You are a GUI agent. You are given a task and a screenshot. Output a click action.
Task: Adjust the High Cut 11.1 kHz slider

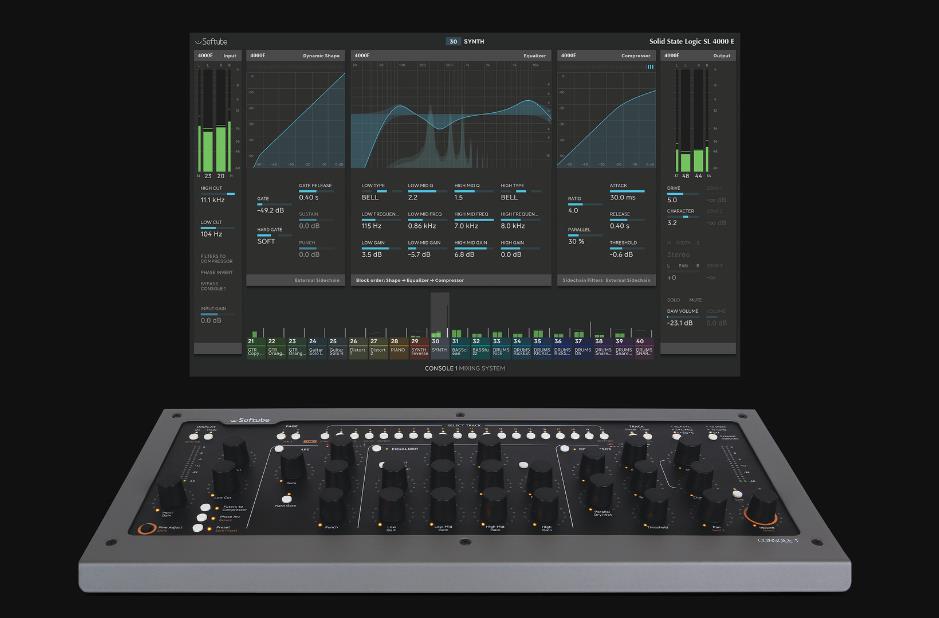218,194
